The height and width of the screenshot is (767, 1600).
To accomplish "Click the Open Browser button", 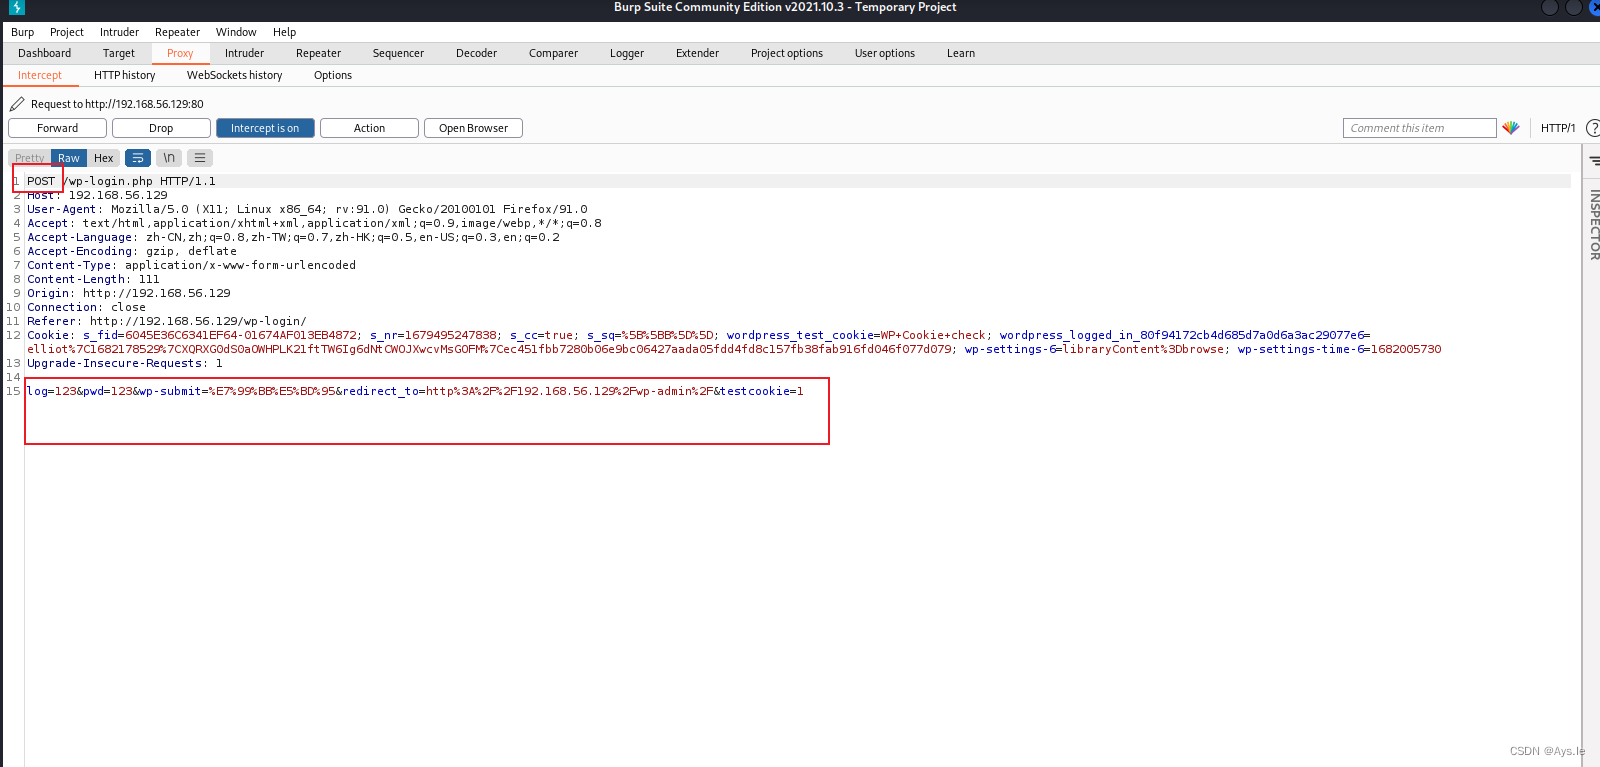I will [473, 128].
